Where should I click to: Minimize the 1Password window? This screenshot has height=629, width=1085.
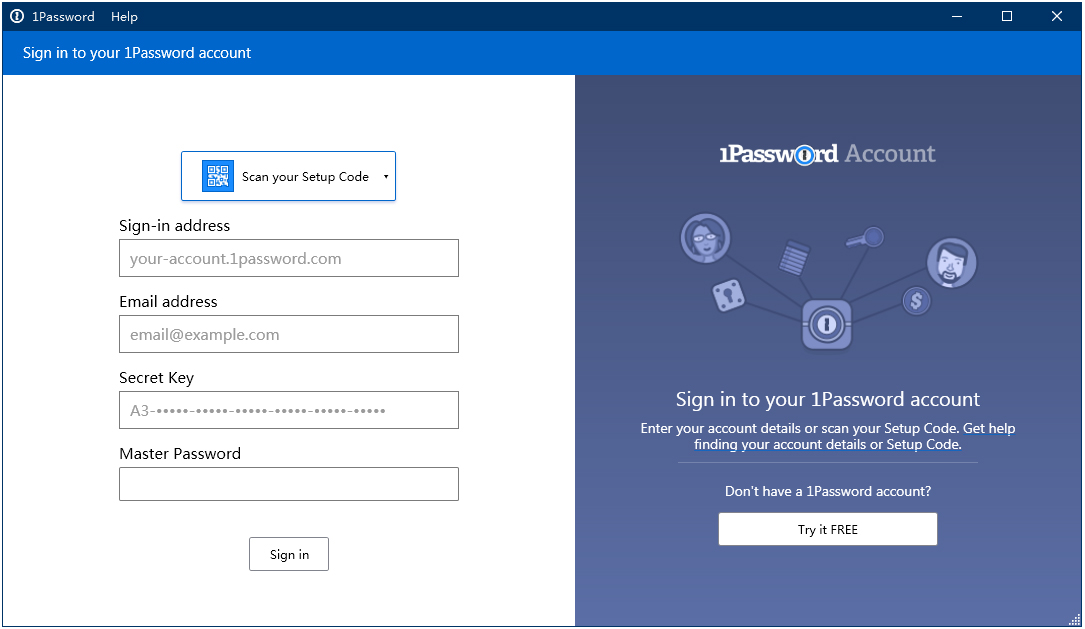(x=957, y=16)
